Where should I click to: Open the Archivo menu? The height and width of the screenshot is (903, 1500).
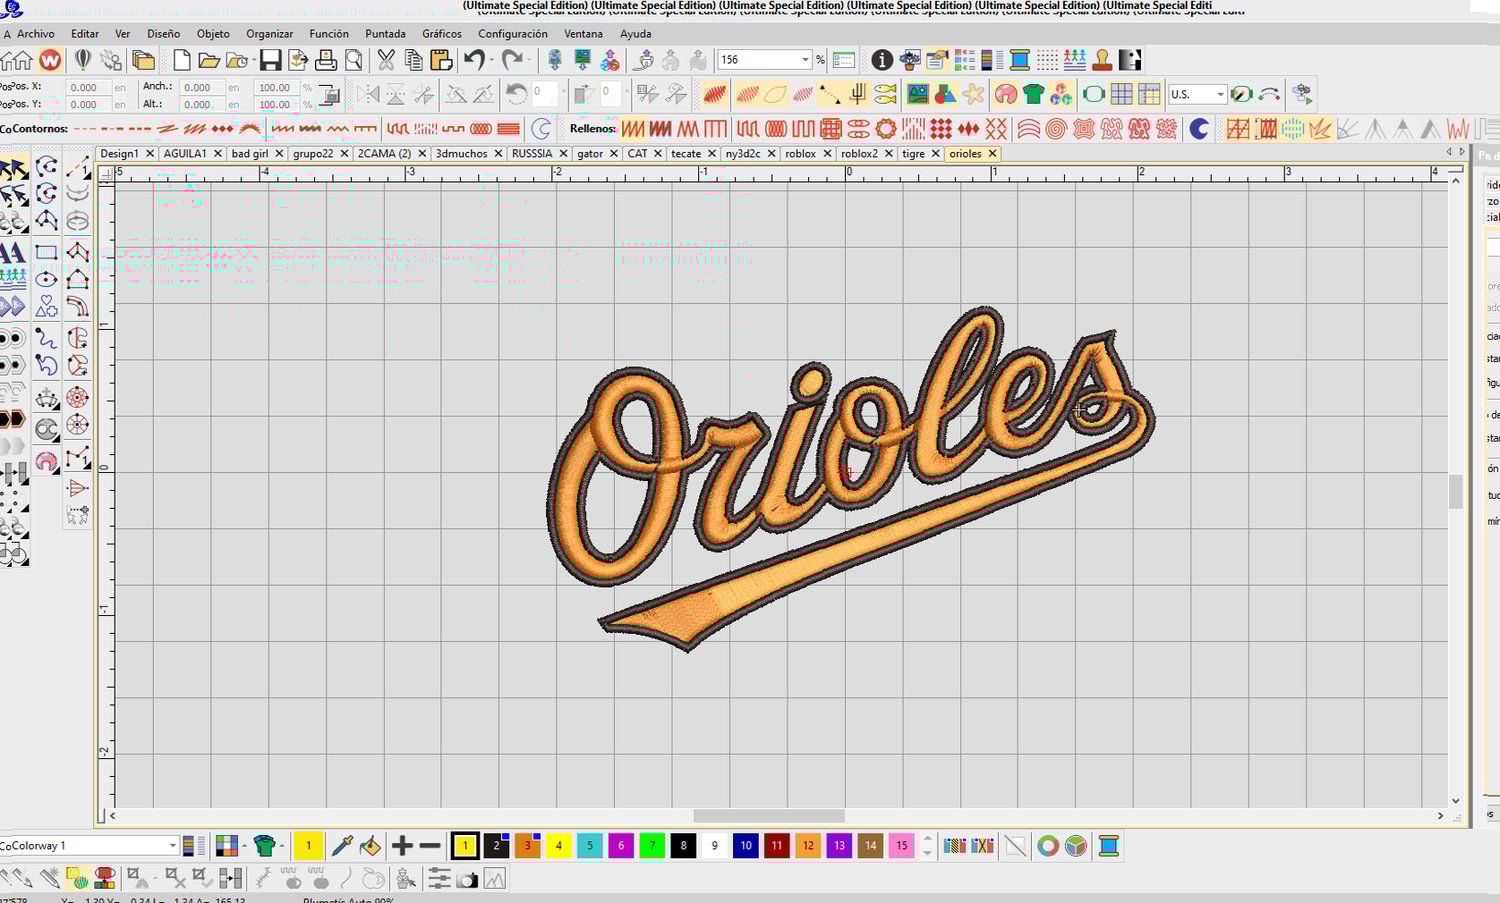pyautogui.click(x=36, y=34)
